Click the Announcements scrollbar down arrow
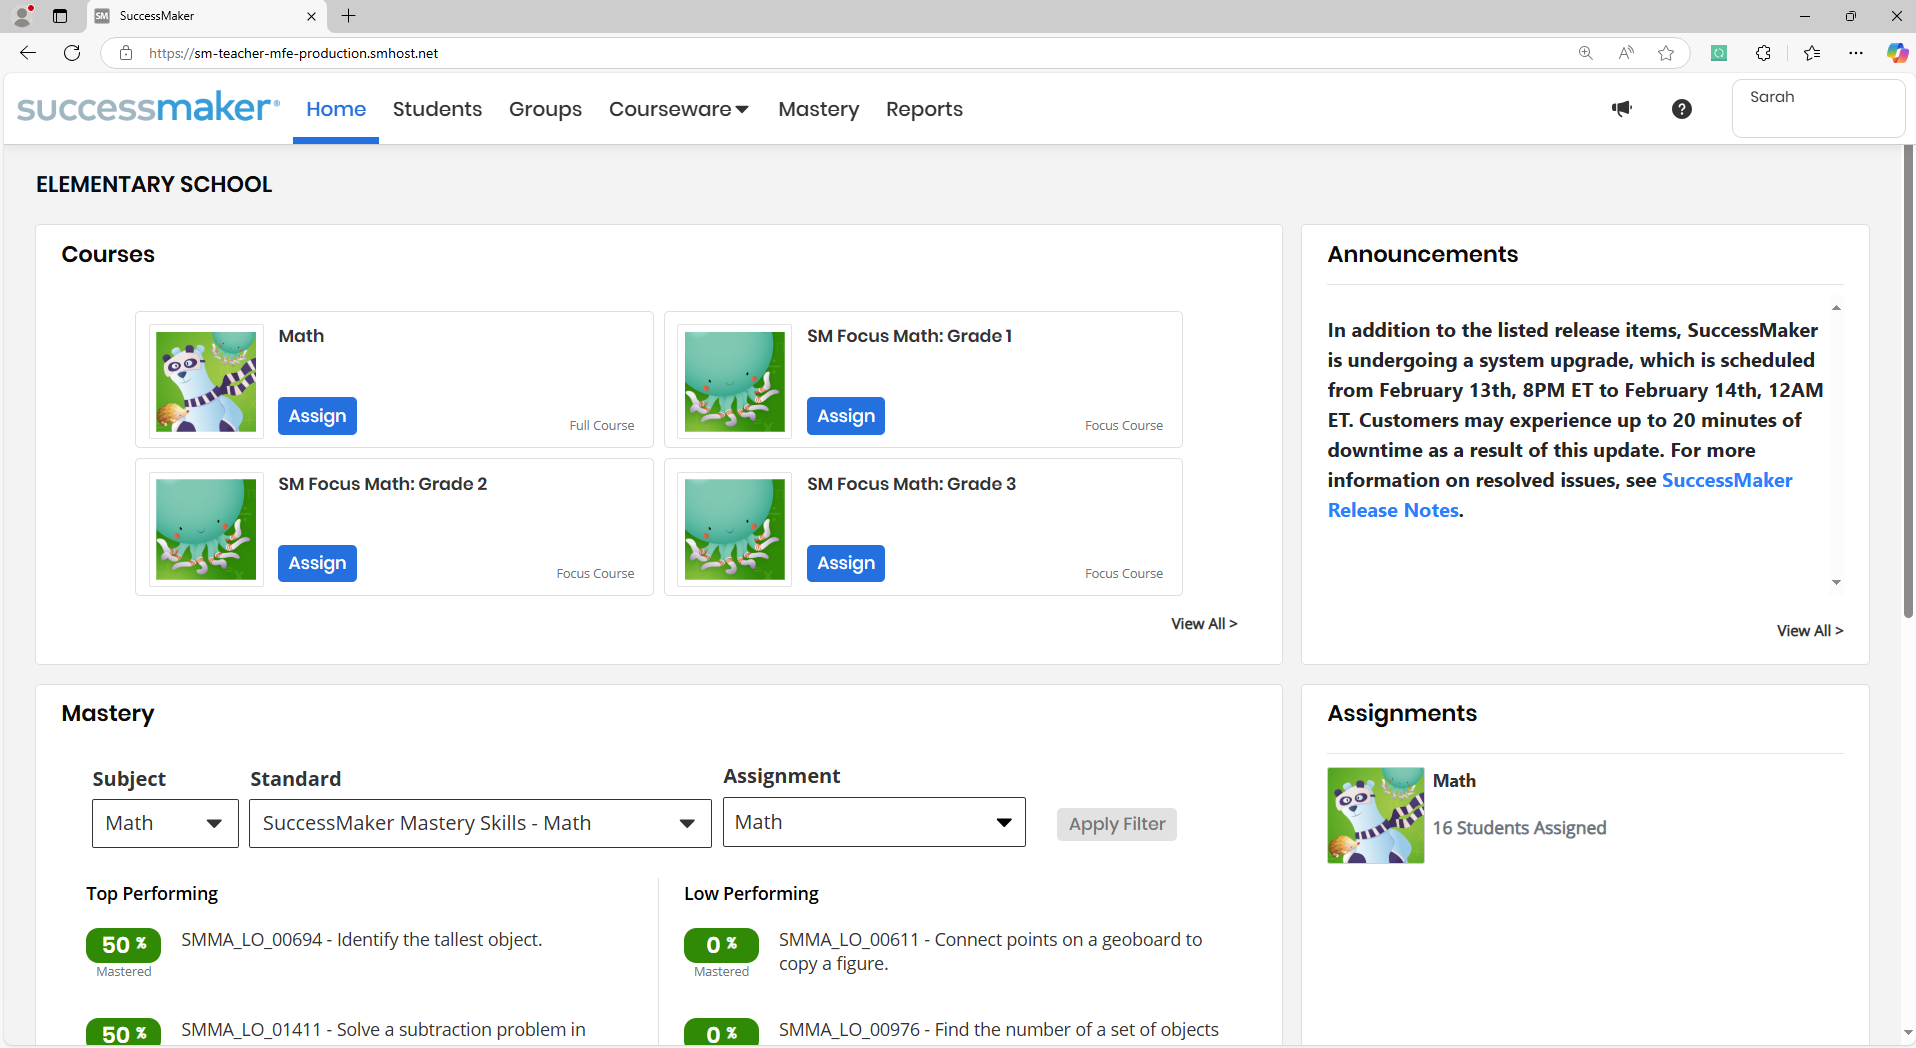The height and width of the screenshot is (1048, 1916). pos(1835,582)
